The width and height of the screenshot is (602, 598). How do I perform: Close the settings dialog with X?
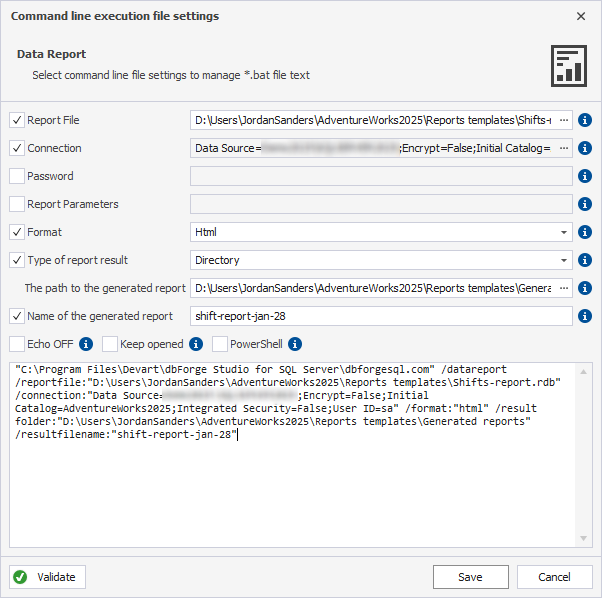click(581, 16)
